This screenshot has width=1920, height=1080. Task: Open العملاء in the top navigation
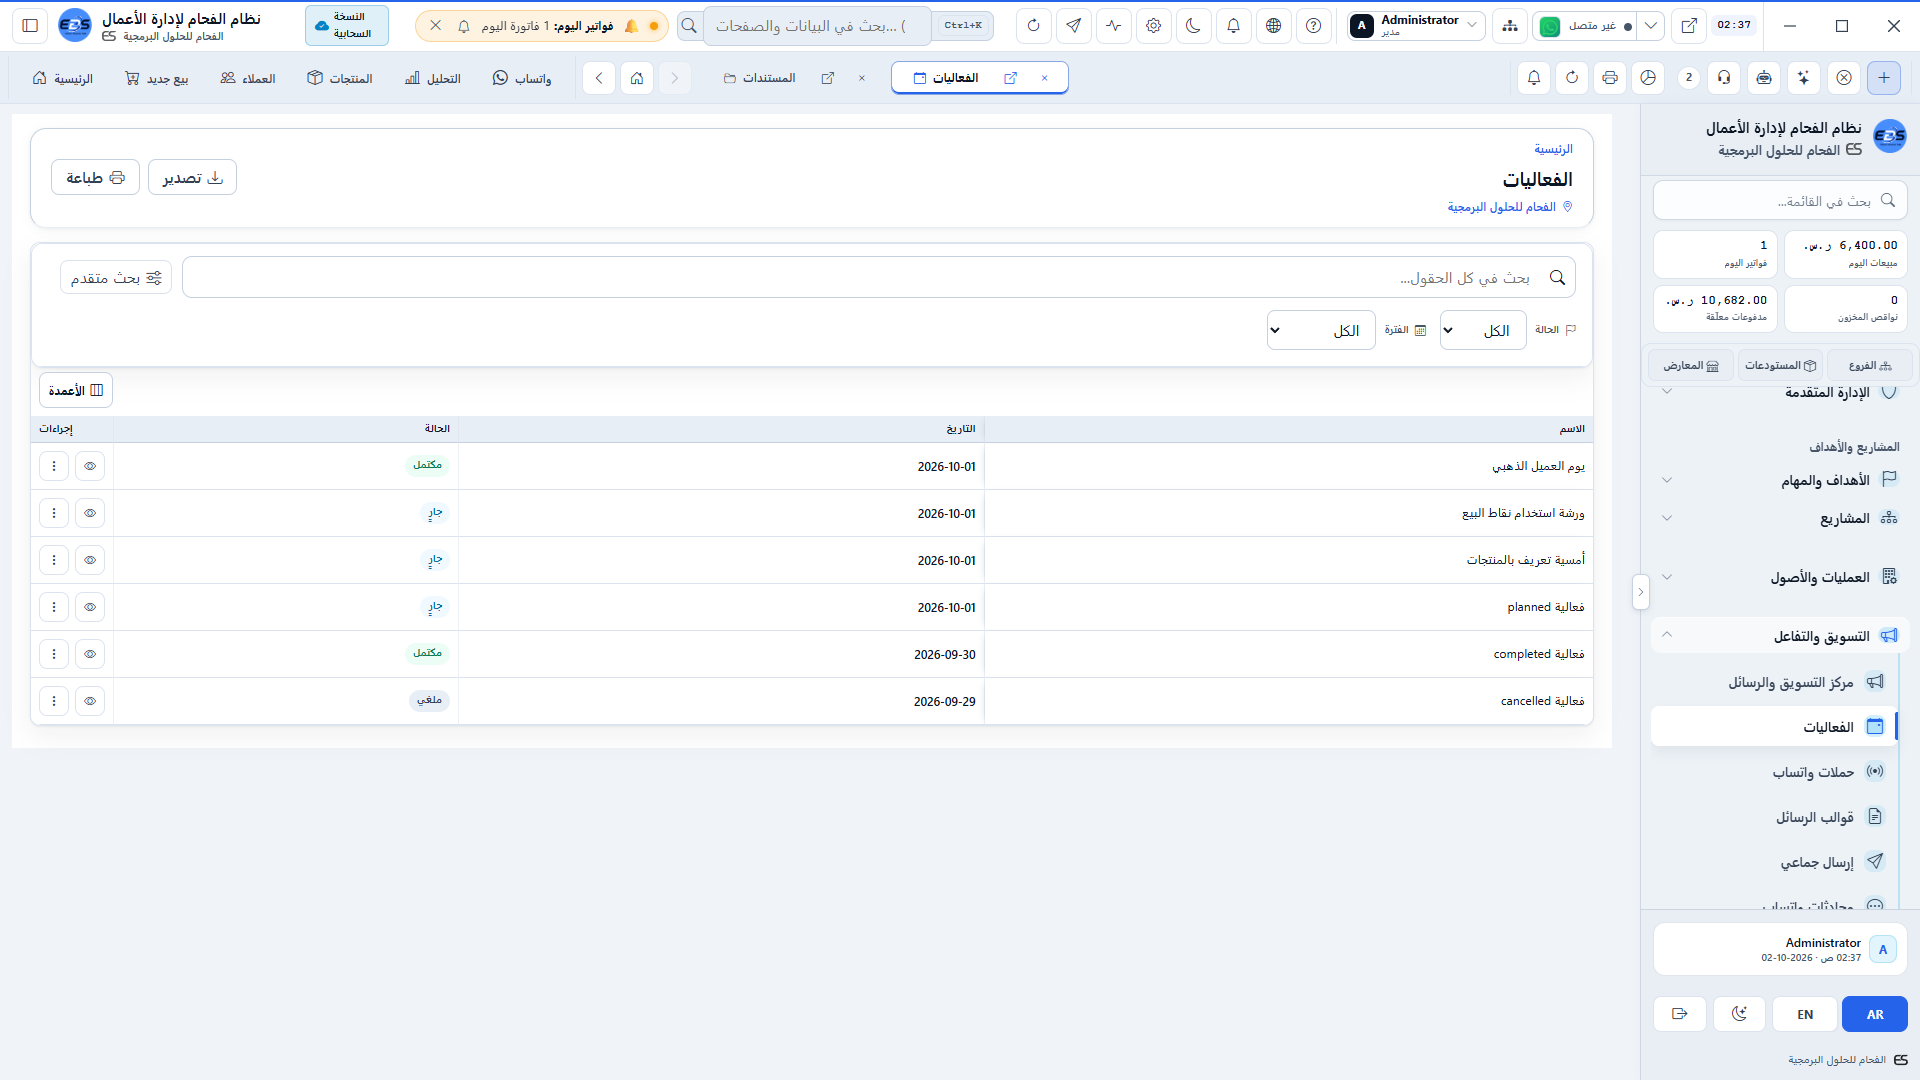coord(248,78)
